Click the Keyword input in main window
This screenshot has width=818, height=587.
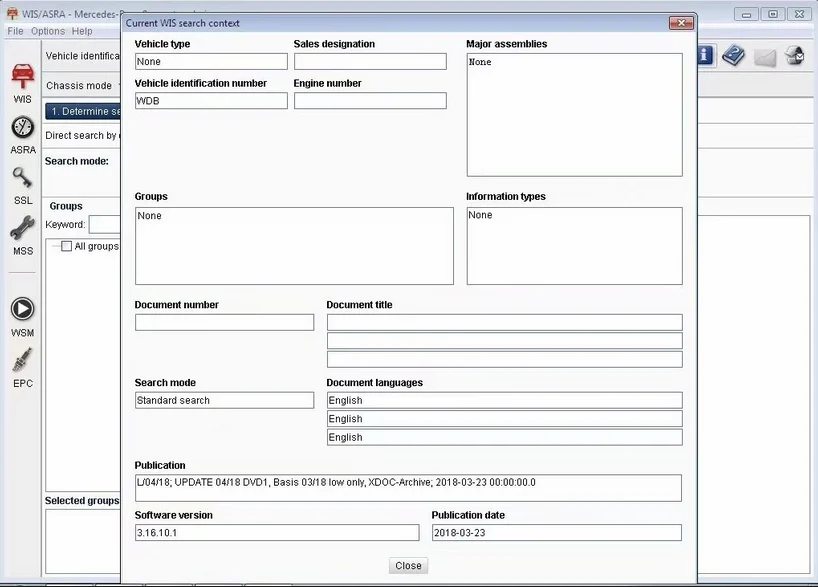pyautogui.click(x=105, y=224)
